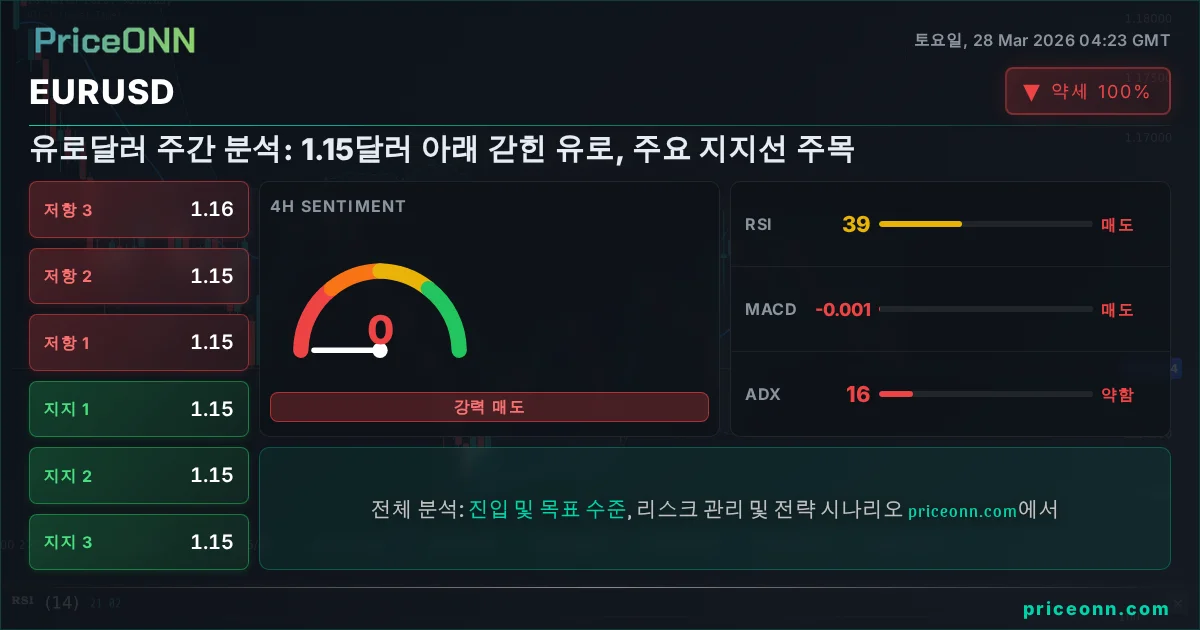Select the 저항 3 level at 1.16
Screen dimensions: 1200x630
click(138, 209)
